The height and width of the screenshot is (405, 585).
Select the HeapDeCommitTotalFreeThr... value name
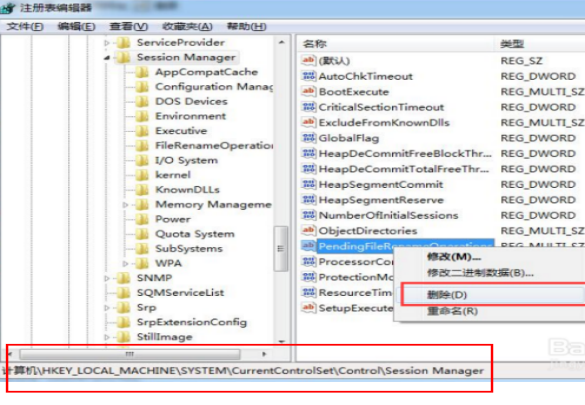click(404, 169)
